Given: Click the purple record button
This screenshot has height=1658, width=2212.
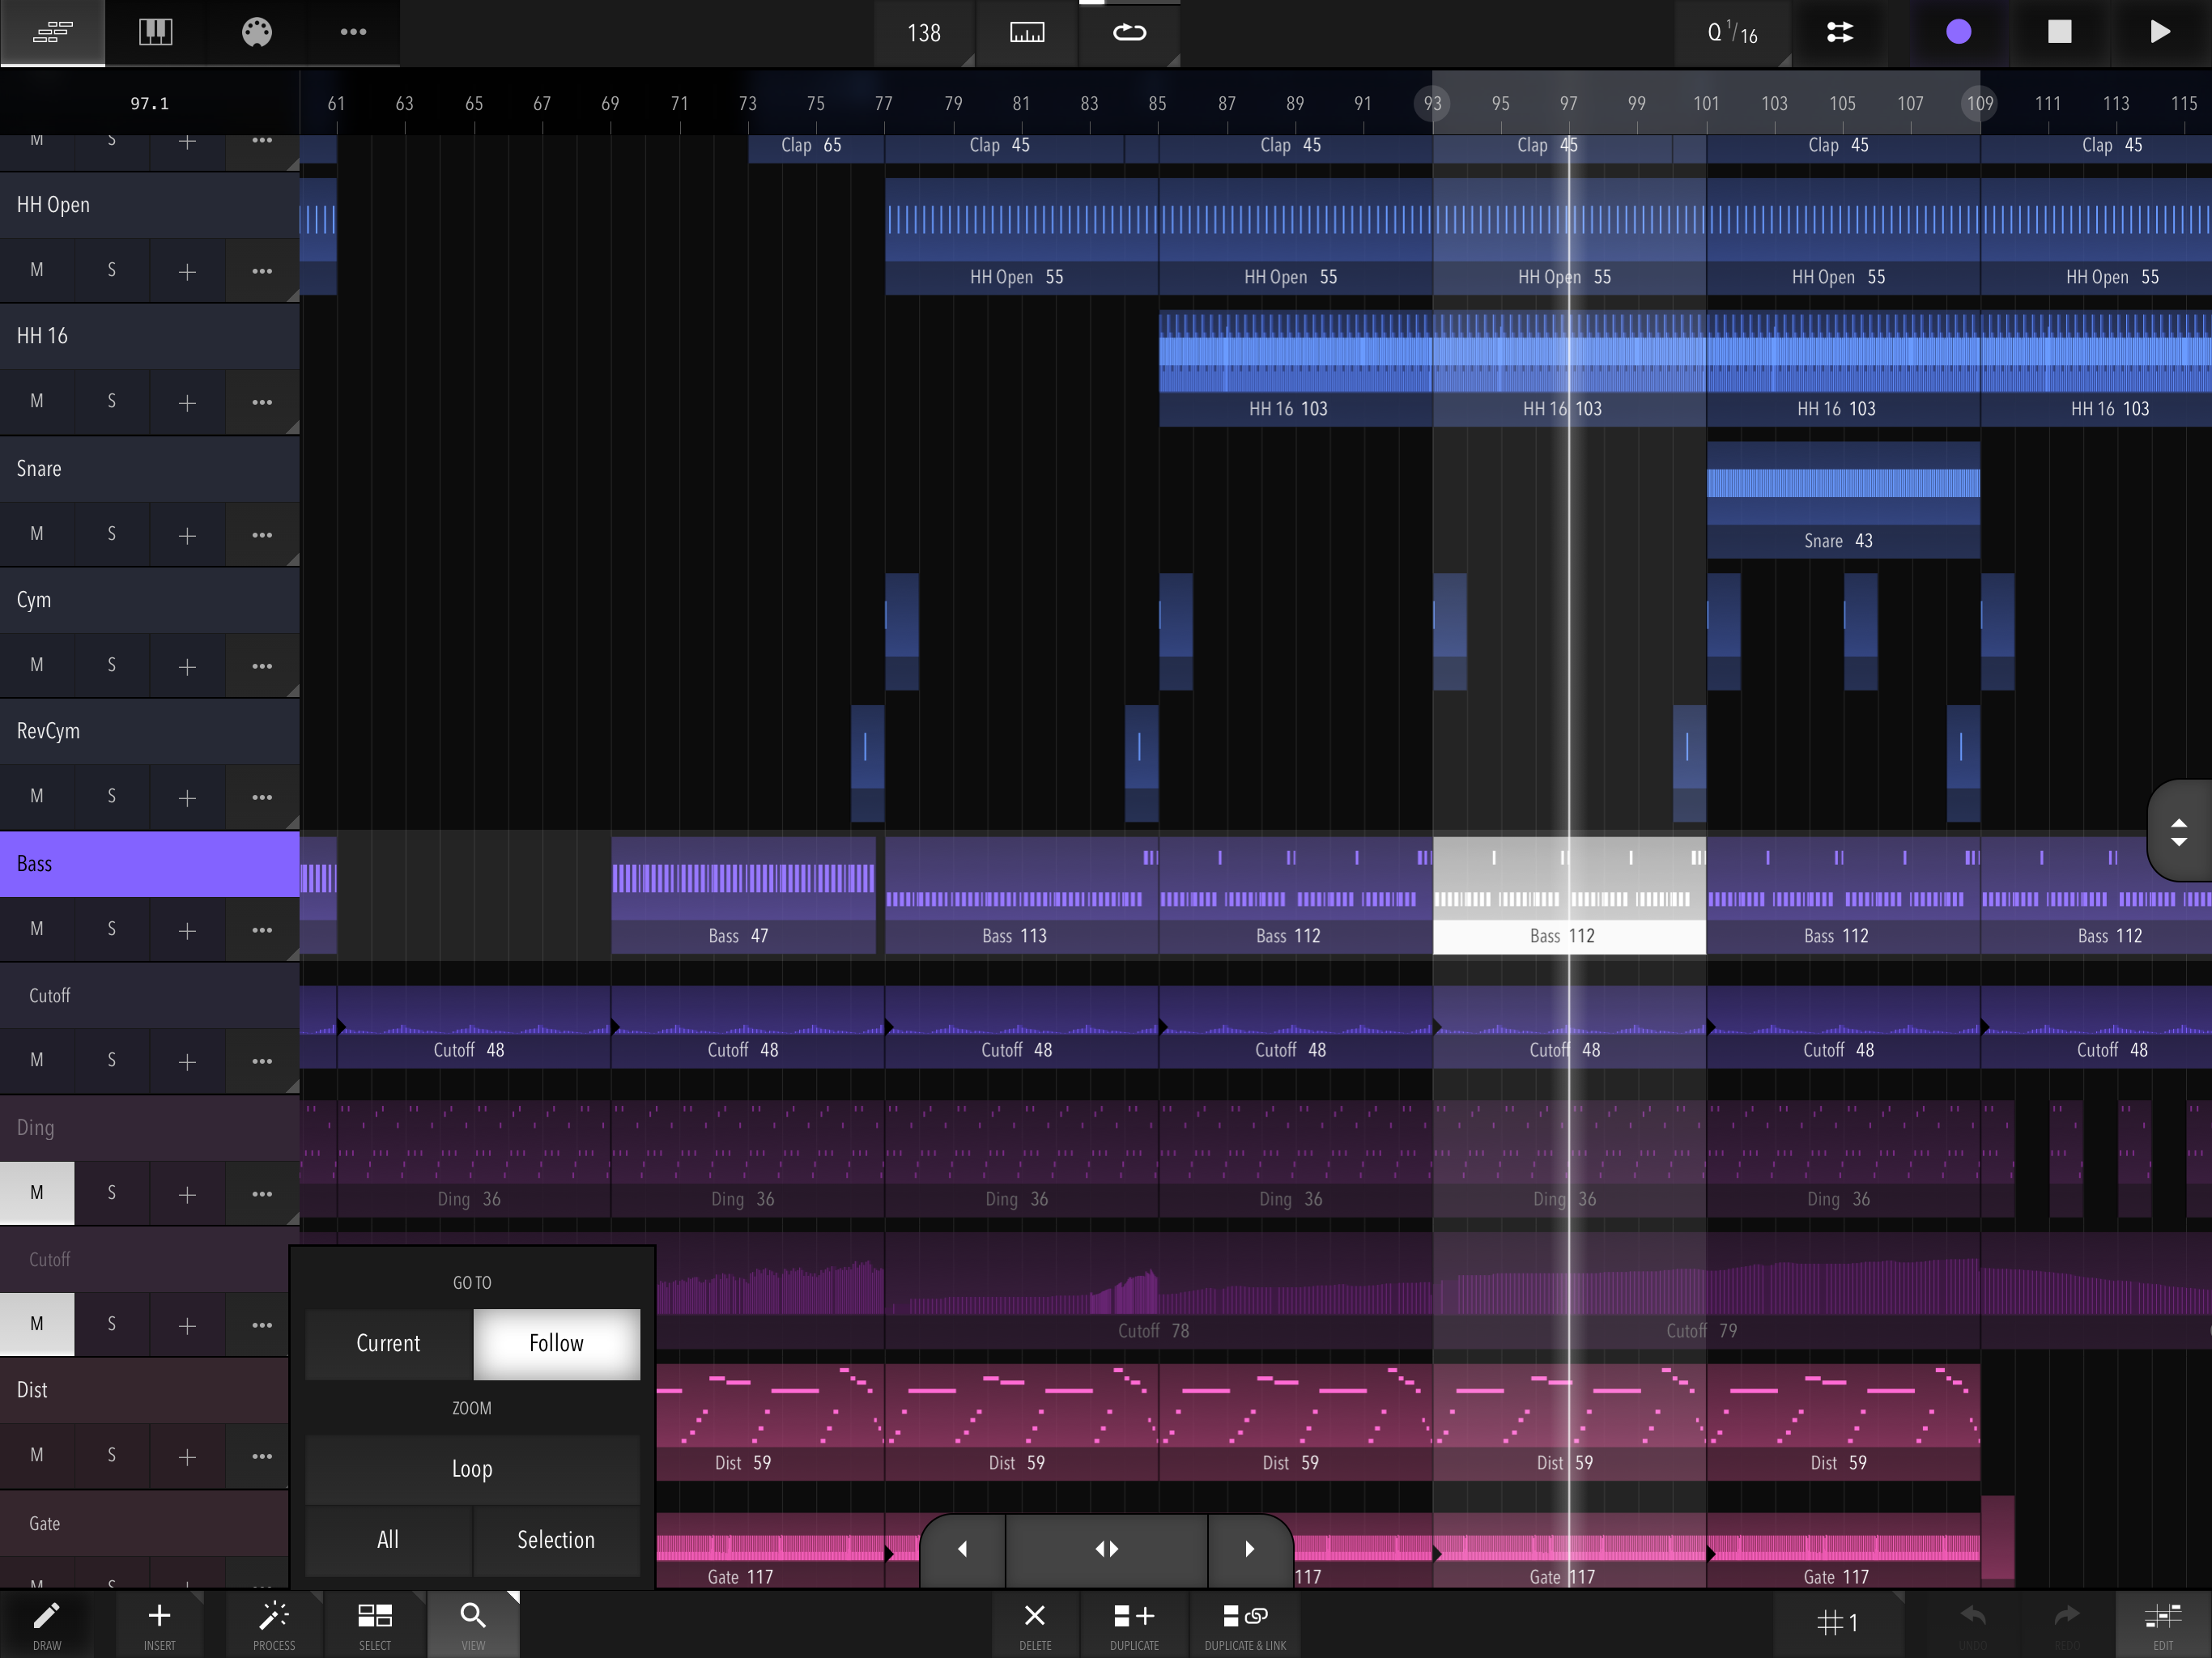Looking at the screenshot, I should pyautogui.click(x=1958, y=32).
